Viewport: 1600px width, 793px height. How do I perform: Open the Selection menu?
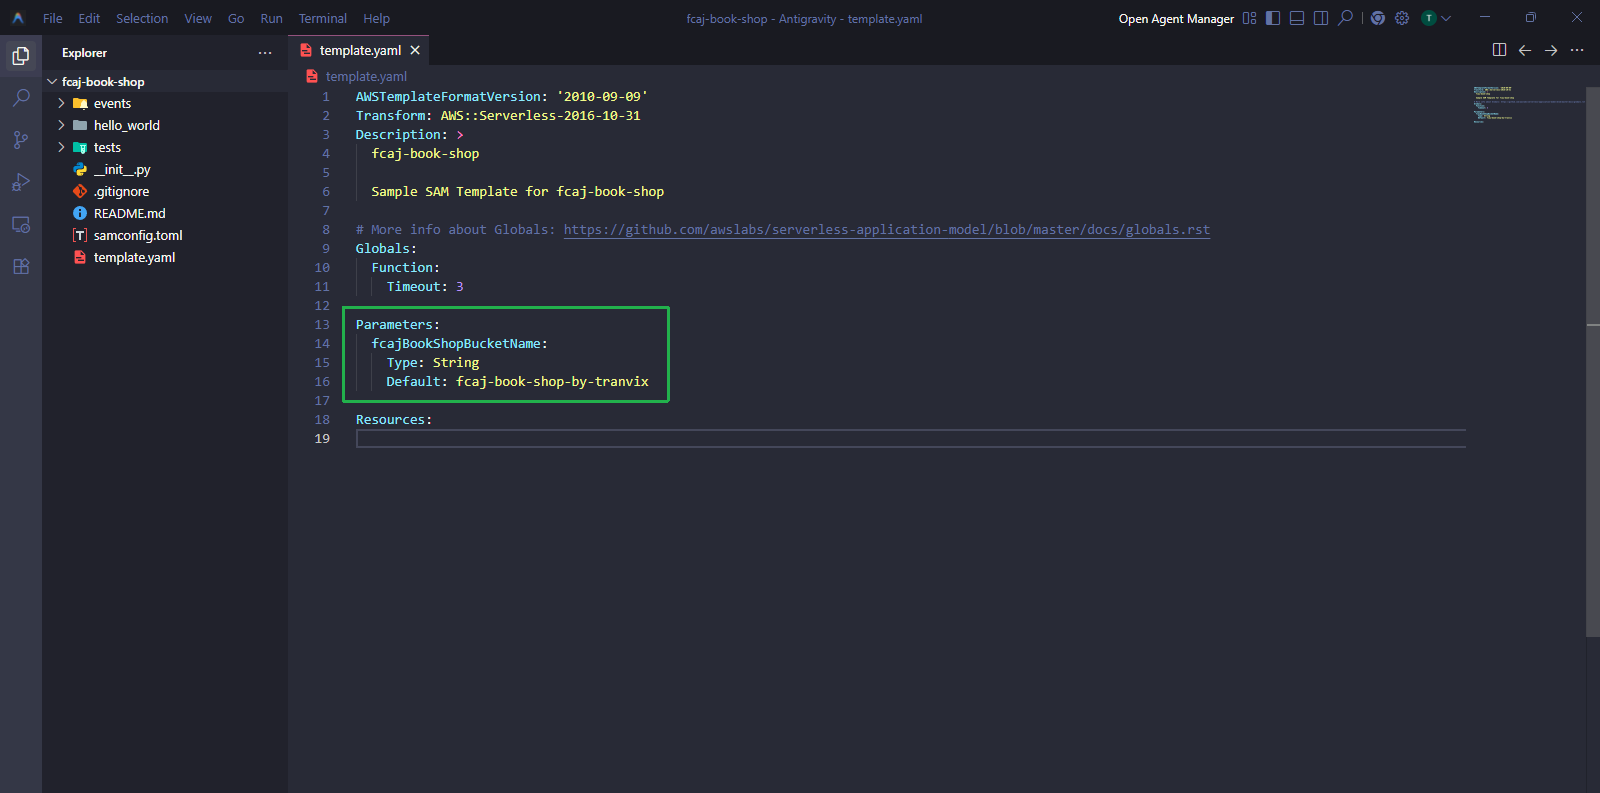pyautogui.click(x=142, y=18)
